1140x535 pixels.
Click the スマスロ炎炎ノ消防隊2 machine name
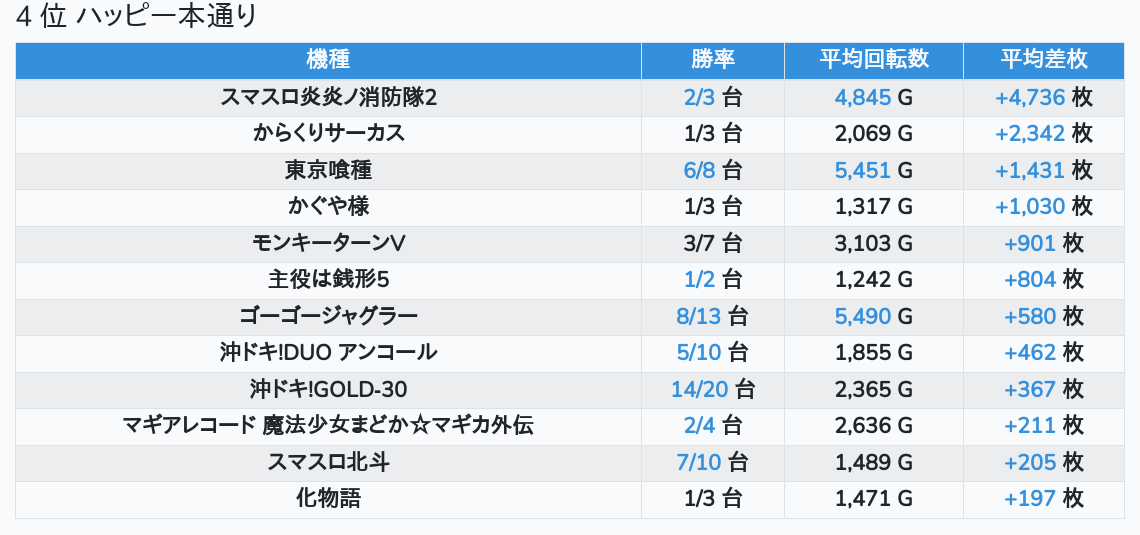pos(328,97)
